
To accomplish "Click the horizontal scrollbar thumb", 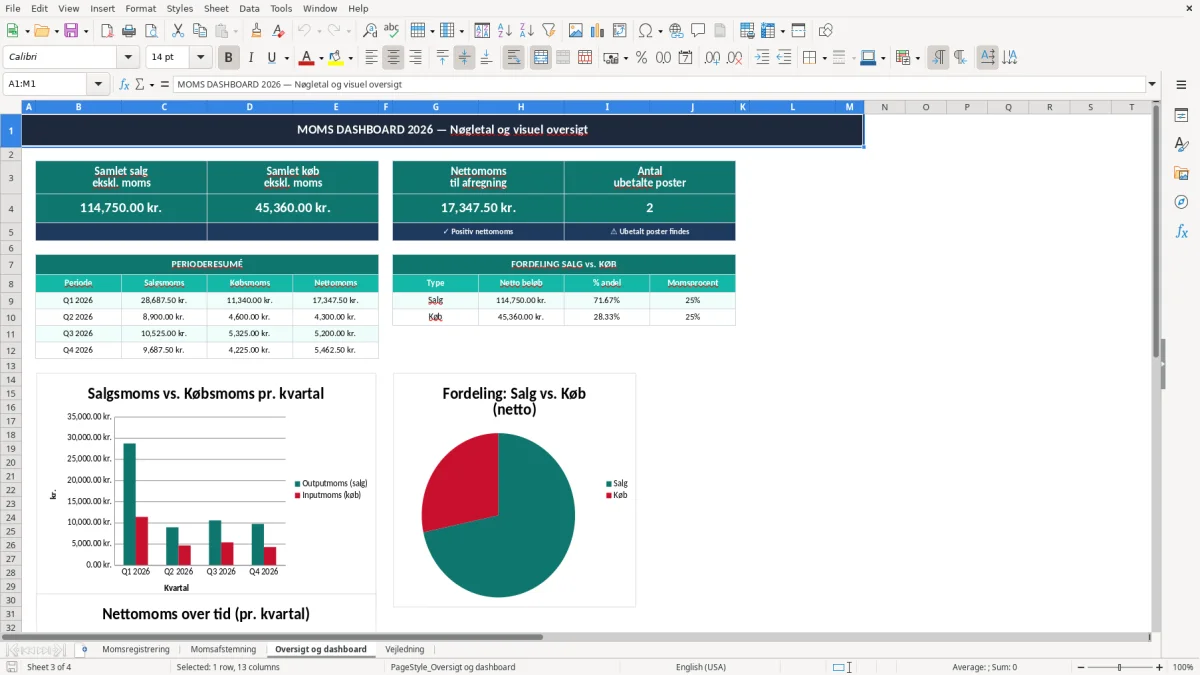I will [x=272, y=636].
